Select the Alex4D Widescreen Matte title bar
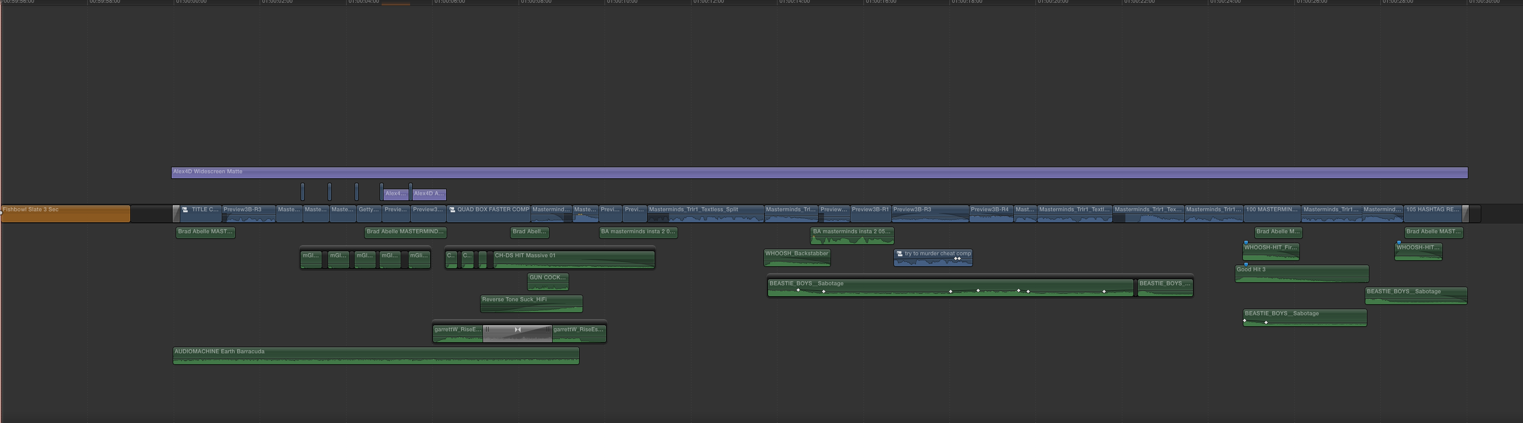This screenshot has height=423, width=1523. [x=818, y=172]
